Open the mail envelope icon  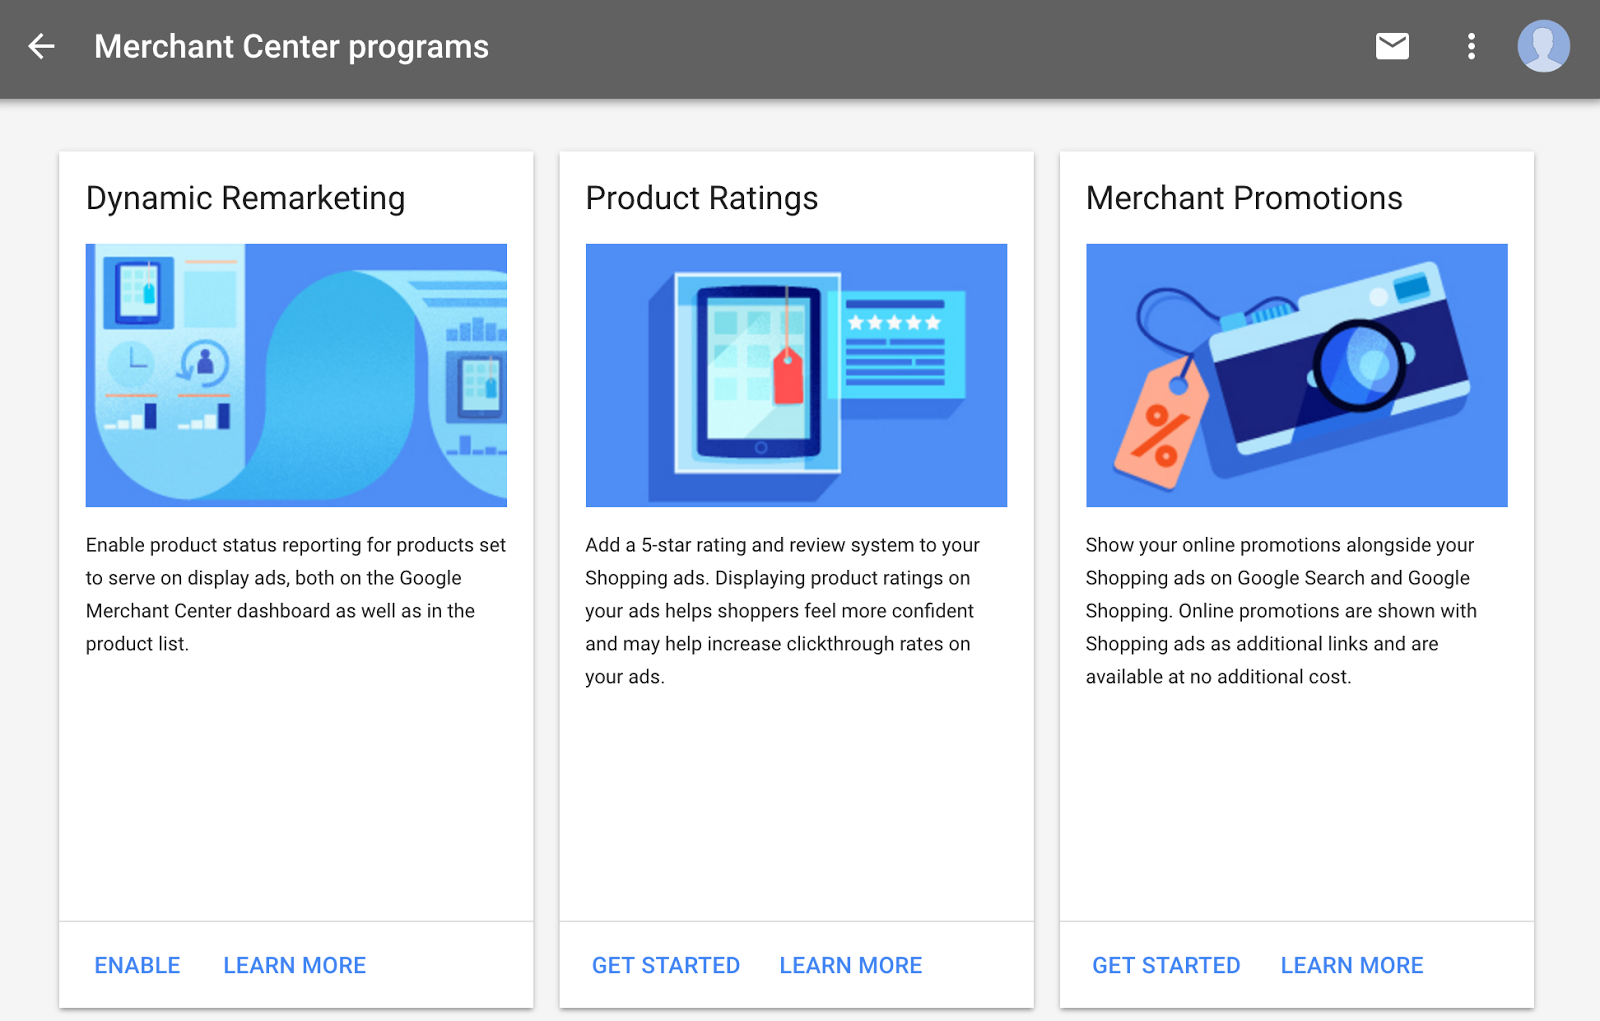click(1391, 46)
